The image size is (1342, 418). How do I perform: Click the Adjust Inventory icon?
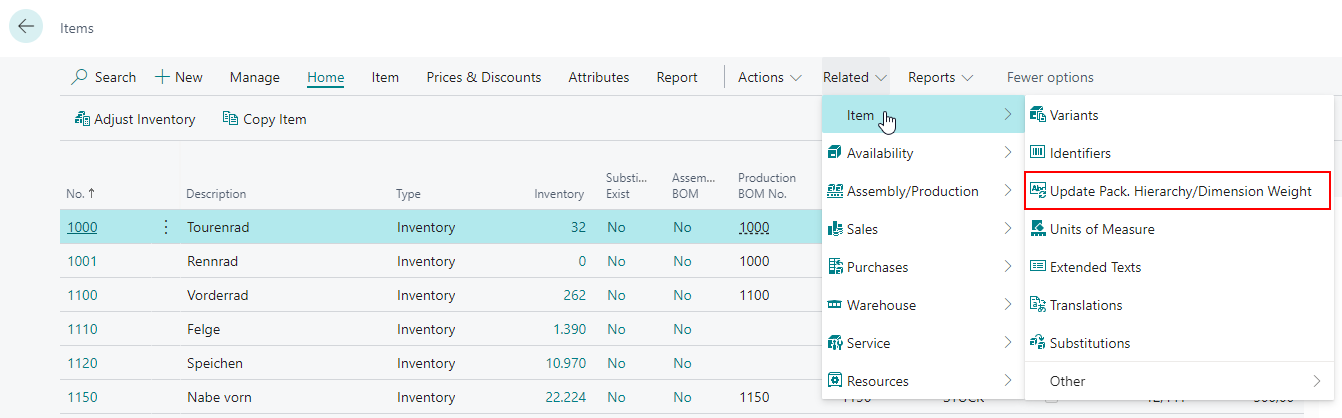(83, 119)
